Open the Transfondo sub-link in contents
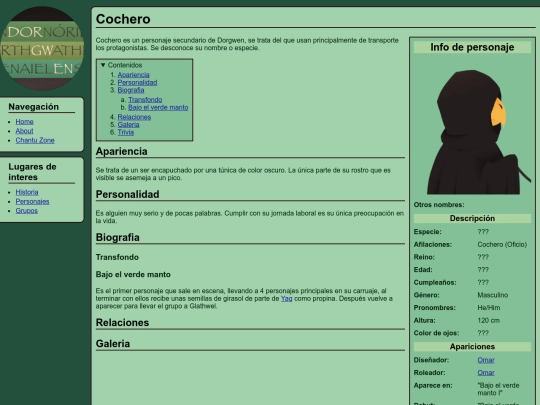This screenshot has width=540, height=405. coord(145,100)
